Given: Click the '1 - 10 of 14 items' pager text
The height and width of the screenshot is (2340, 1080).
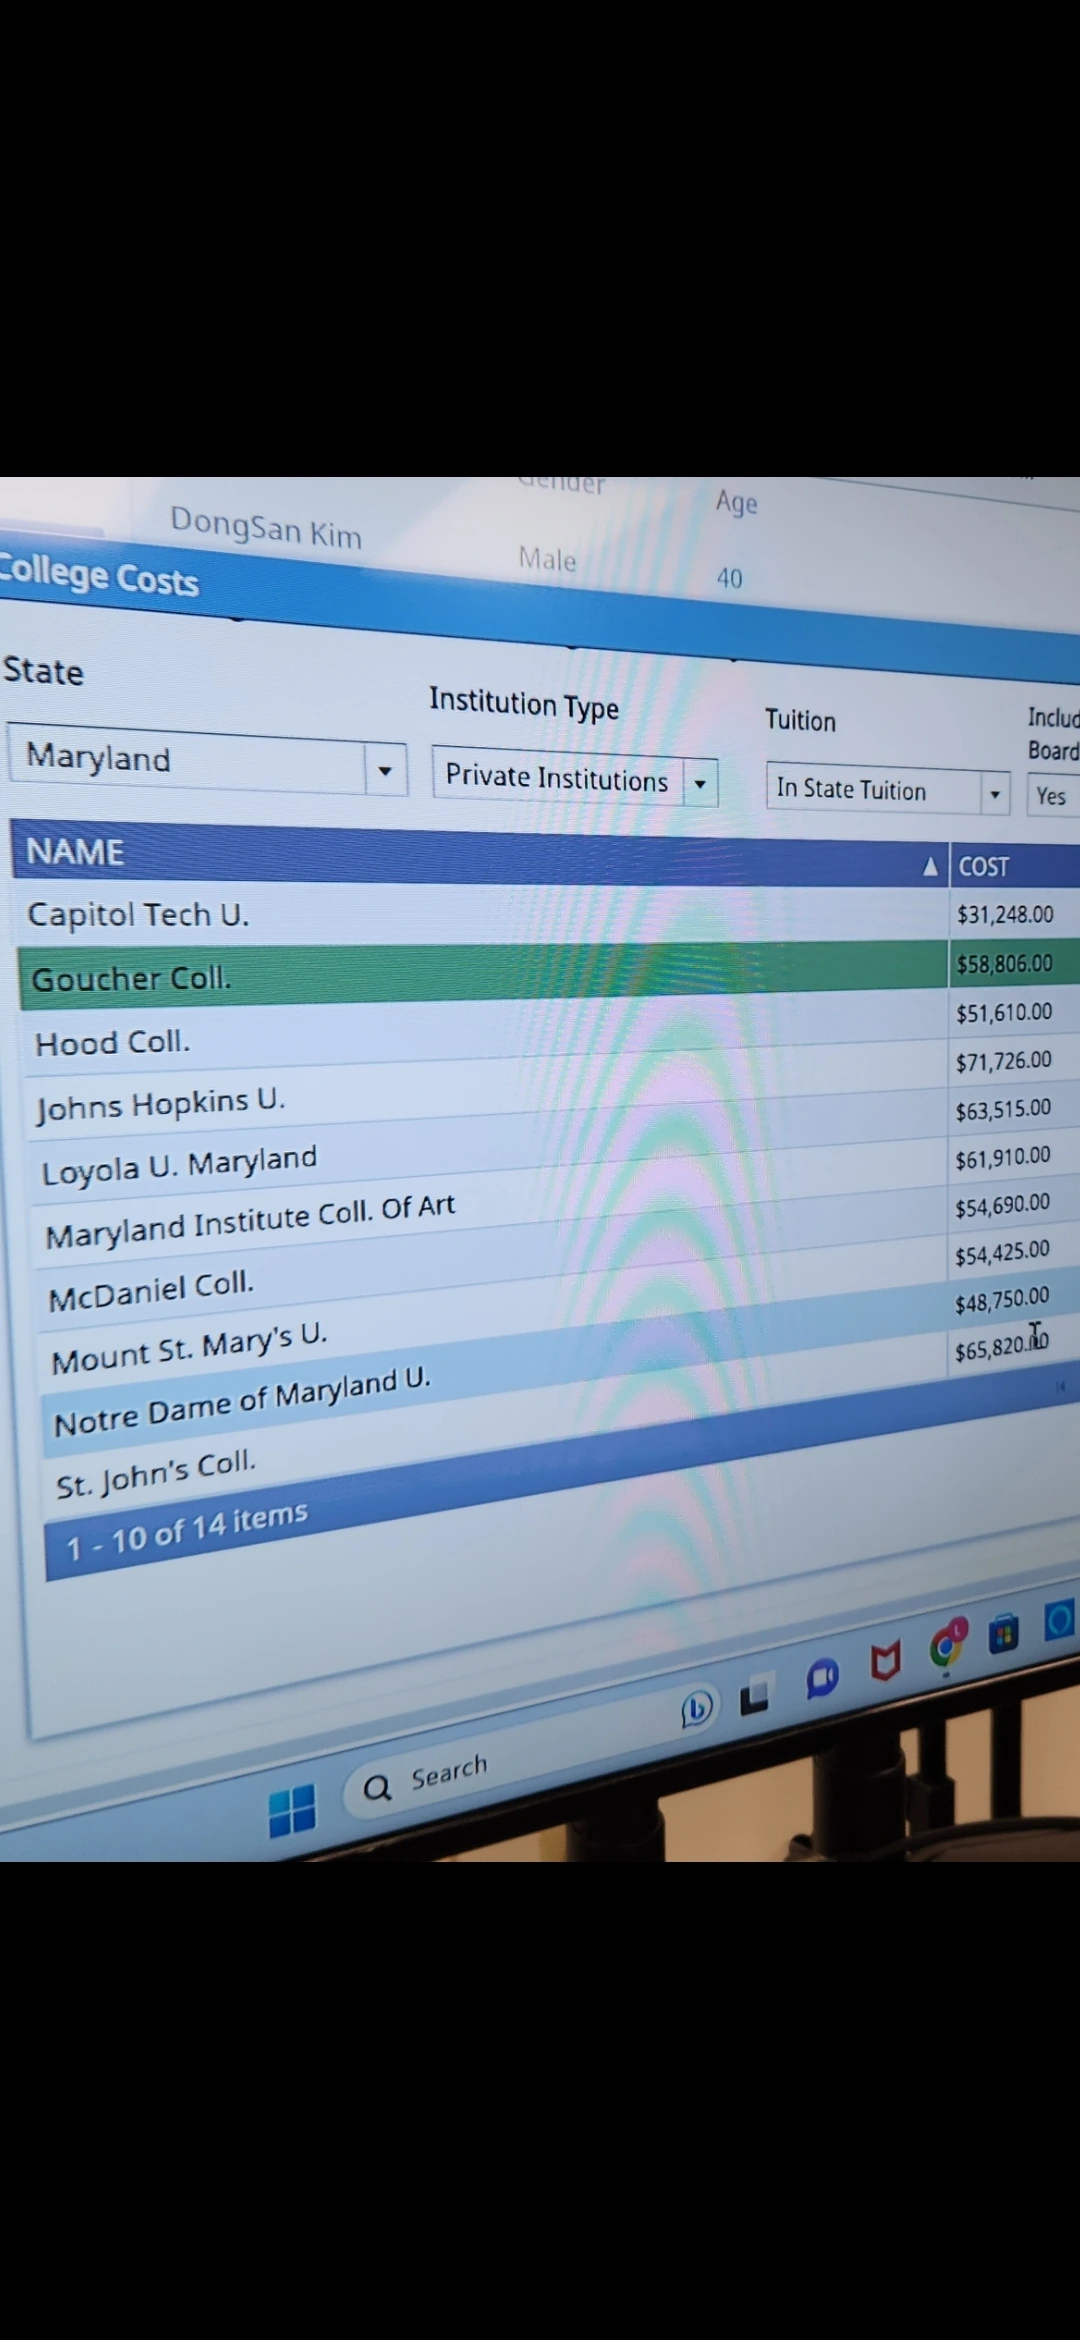Looking at the screenshot, I should point(187,1531).
